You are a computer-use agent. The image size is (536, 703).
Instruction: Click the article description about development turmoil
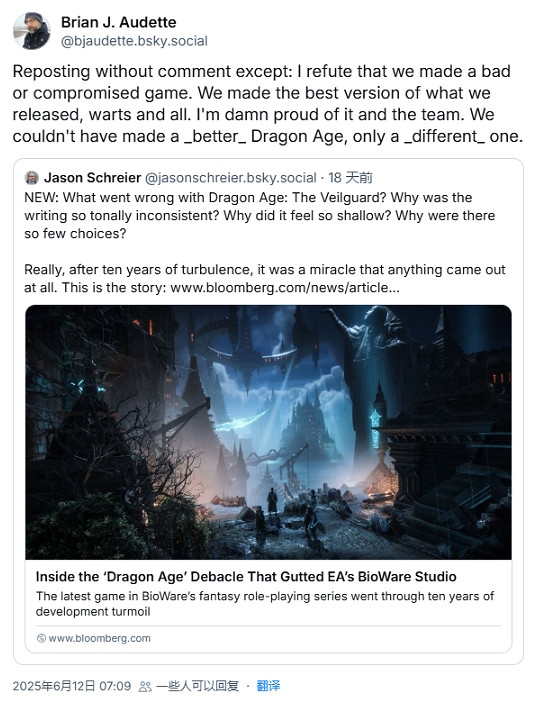click(264, 604)
